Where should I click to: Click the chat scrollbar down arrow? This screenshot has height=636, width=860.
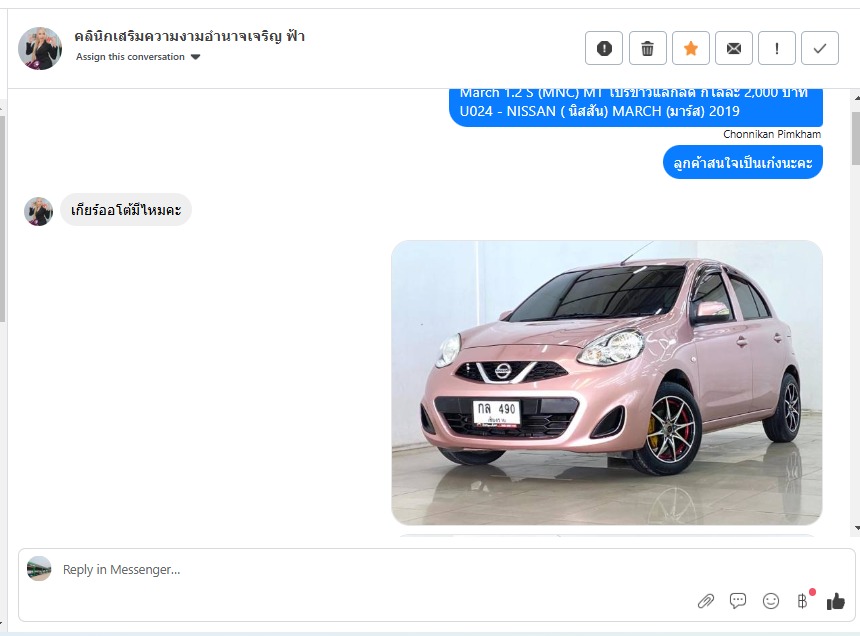tap(856, 528)
